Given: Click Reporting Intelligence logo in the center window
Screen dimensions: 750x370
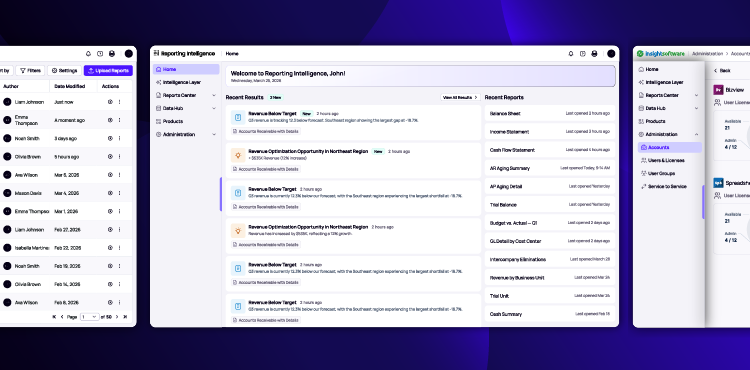Looking at the screenshot, I should click(185, 54).
